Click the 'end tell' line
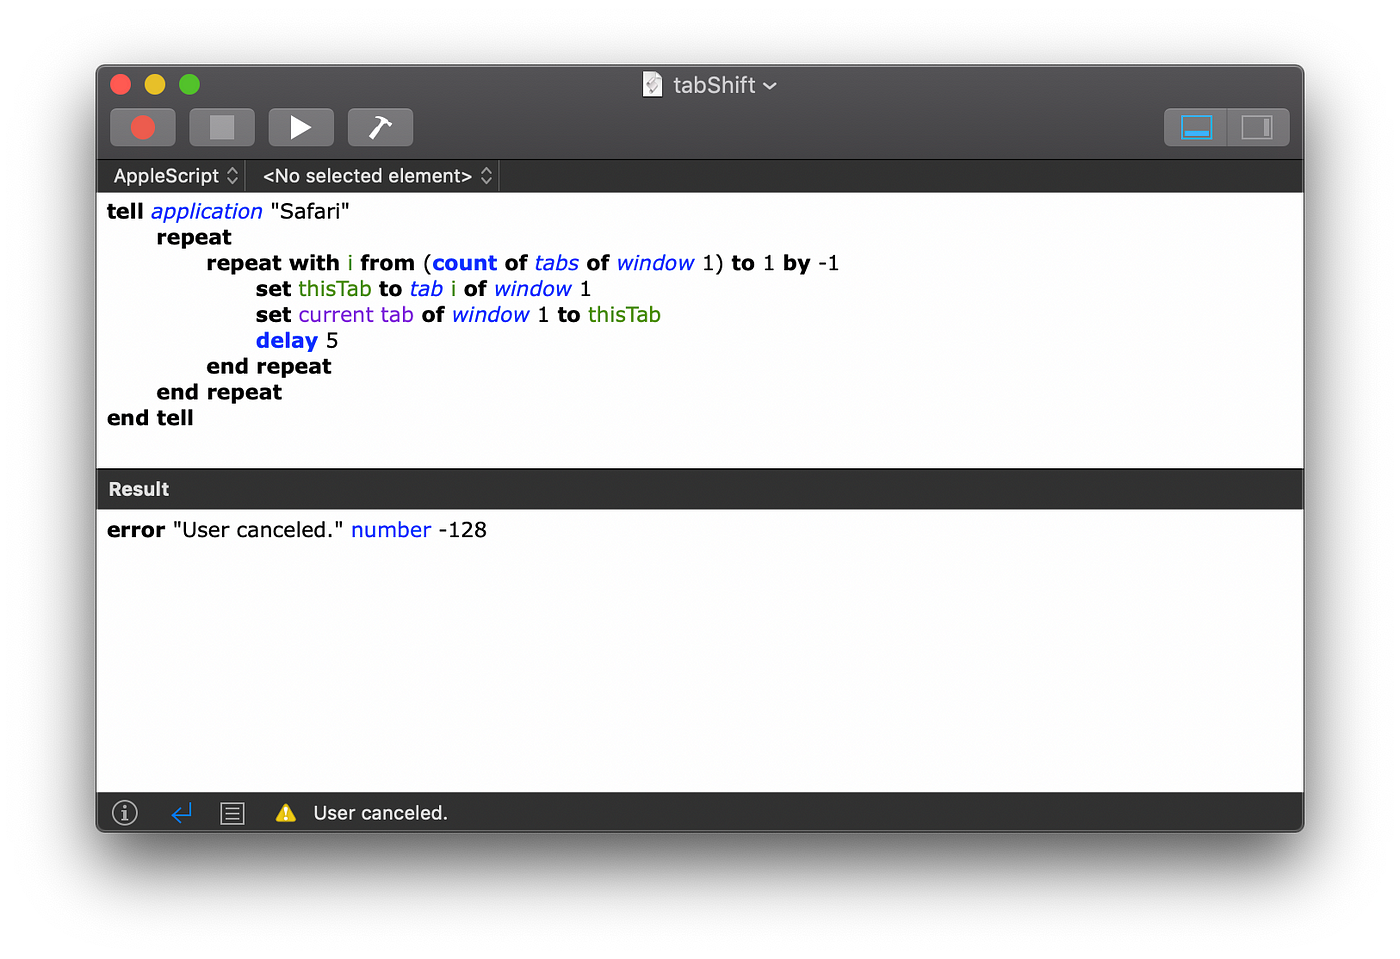The height and width of the screenshot is (959, 1400). 150,418
